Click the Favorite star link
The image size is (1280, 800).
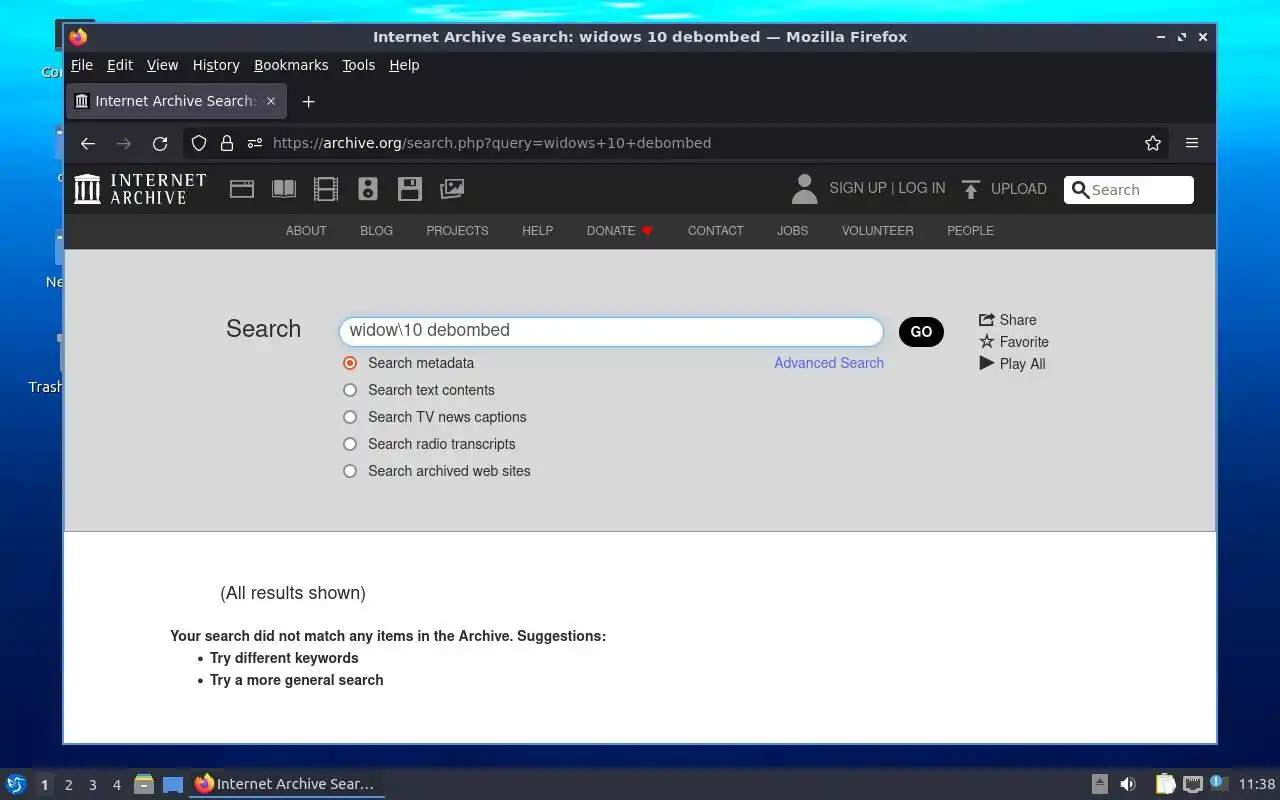pos(1014,342)
